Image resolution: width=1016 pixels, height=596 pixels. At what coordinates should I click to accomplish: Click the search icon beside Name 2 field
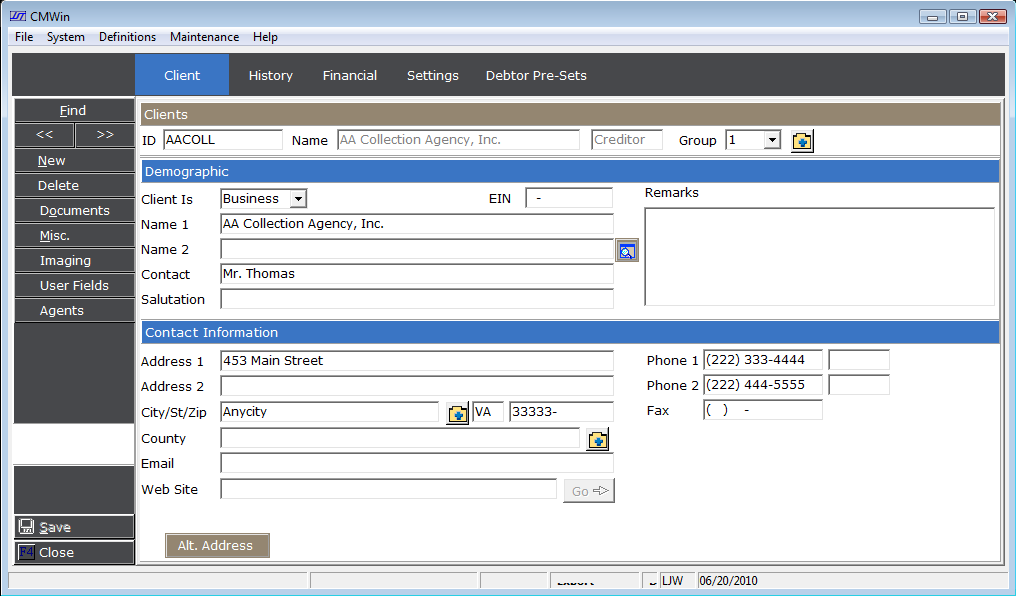pyautogui.click(x=627, y=251)
